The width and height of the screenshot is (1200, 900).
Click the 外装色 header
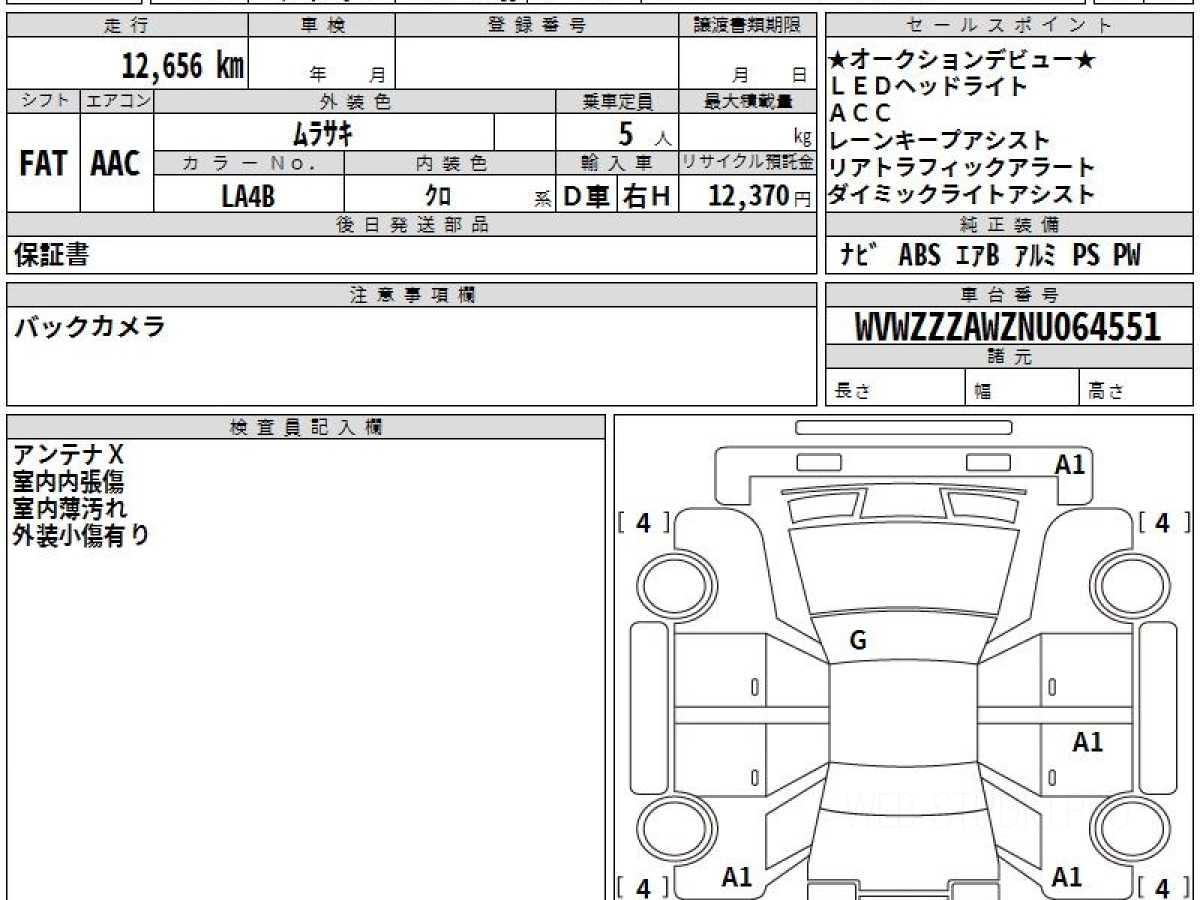pos(355,101)
